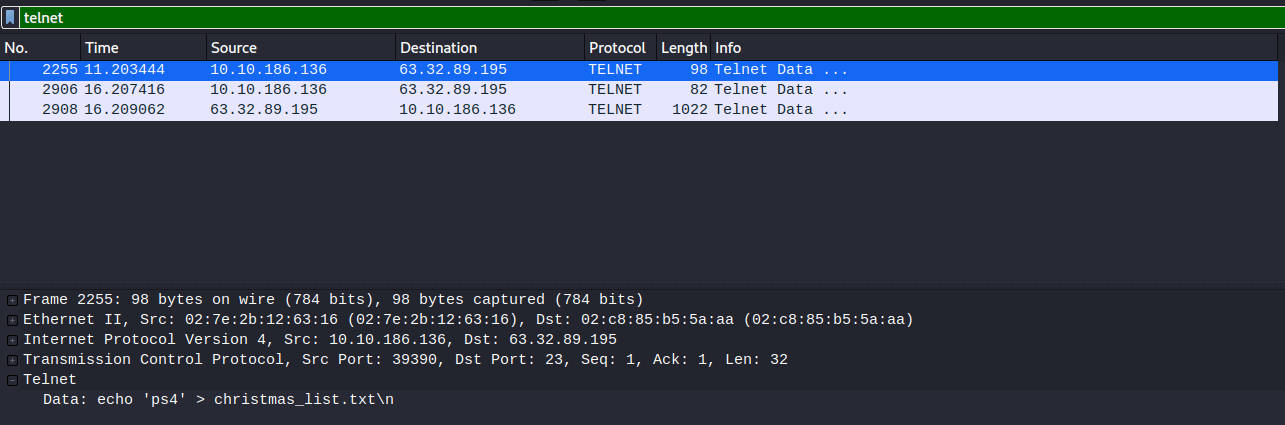Click the display filter bookmark icon
The height and width of the screenshot is (425, 1285).
click(11, 18)
